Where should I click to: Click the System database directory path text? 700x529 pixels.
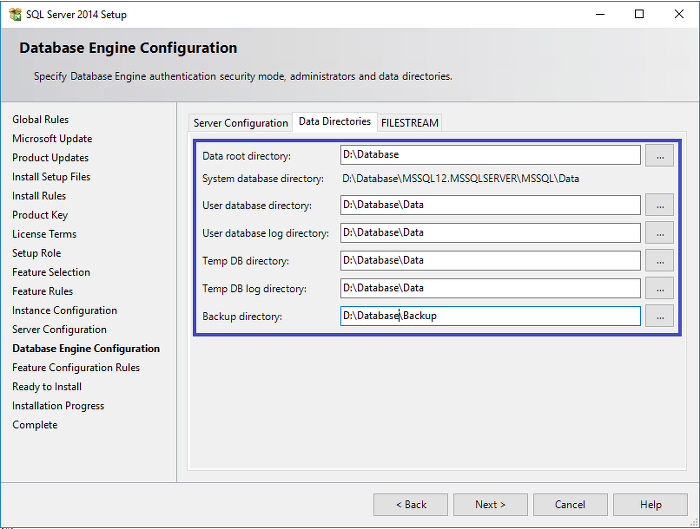click(461, 179)
